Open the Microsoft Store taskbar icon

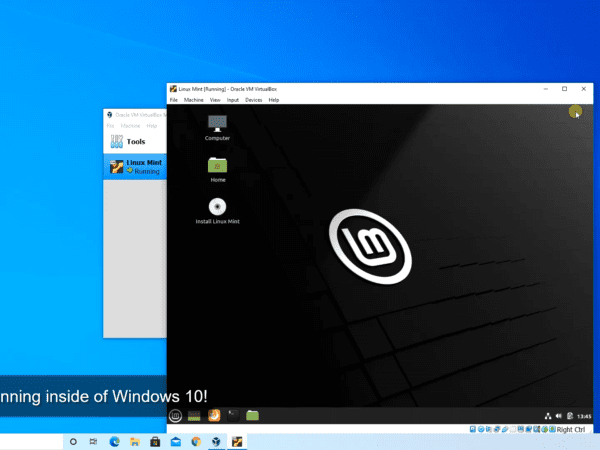(155, 442)
